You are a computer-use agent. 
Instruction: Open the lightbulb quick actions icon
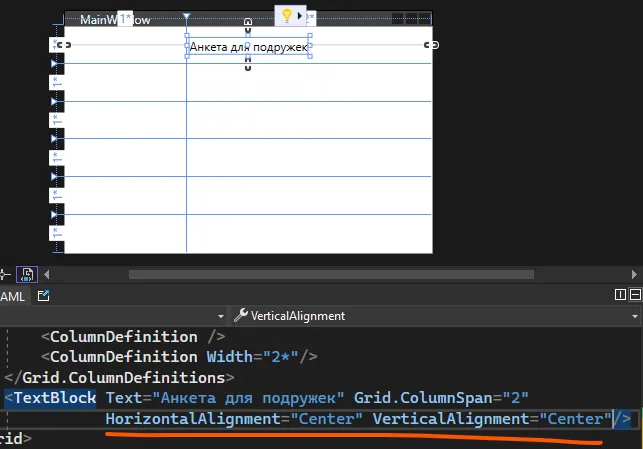[287, 16]
